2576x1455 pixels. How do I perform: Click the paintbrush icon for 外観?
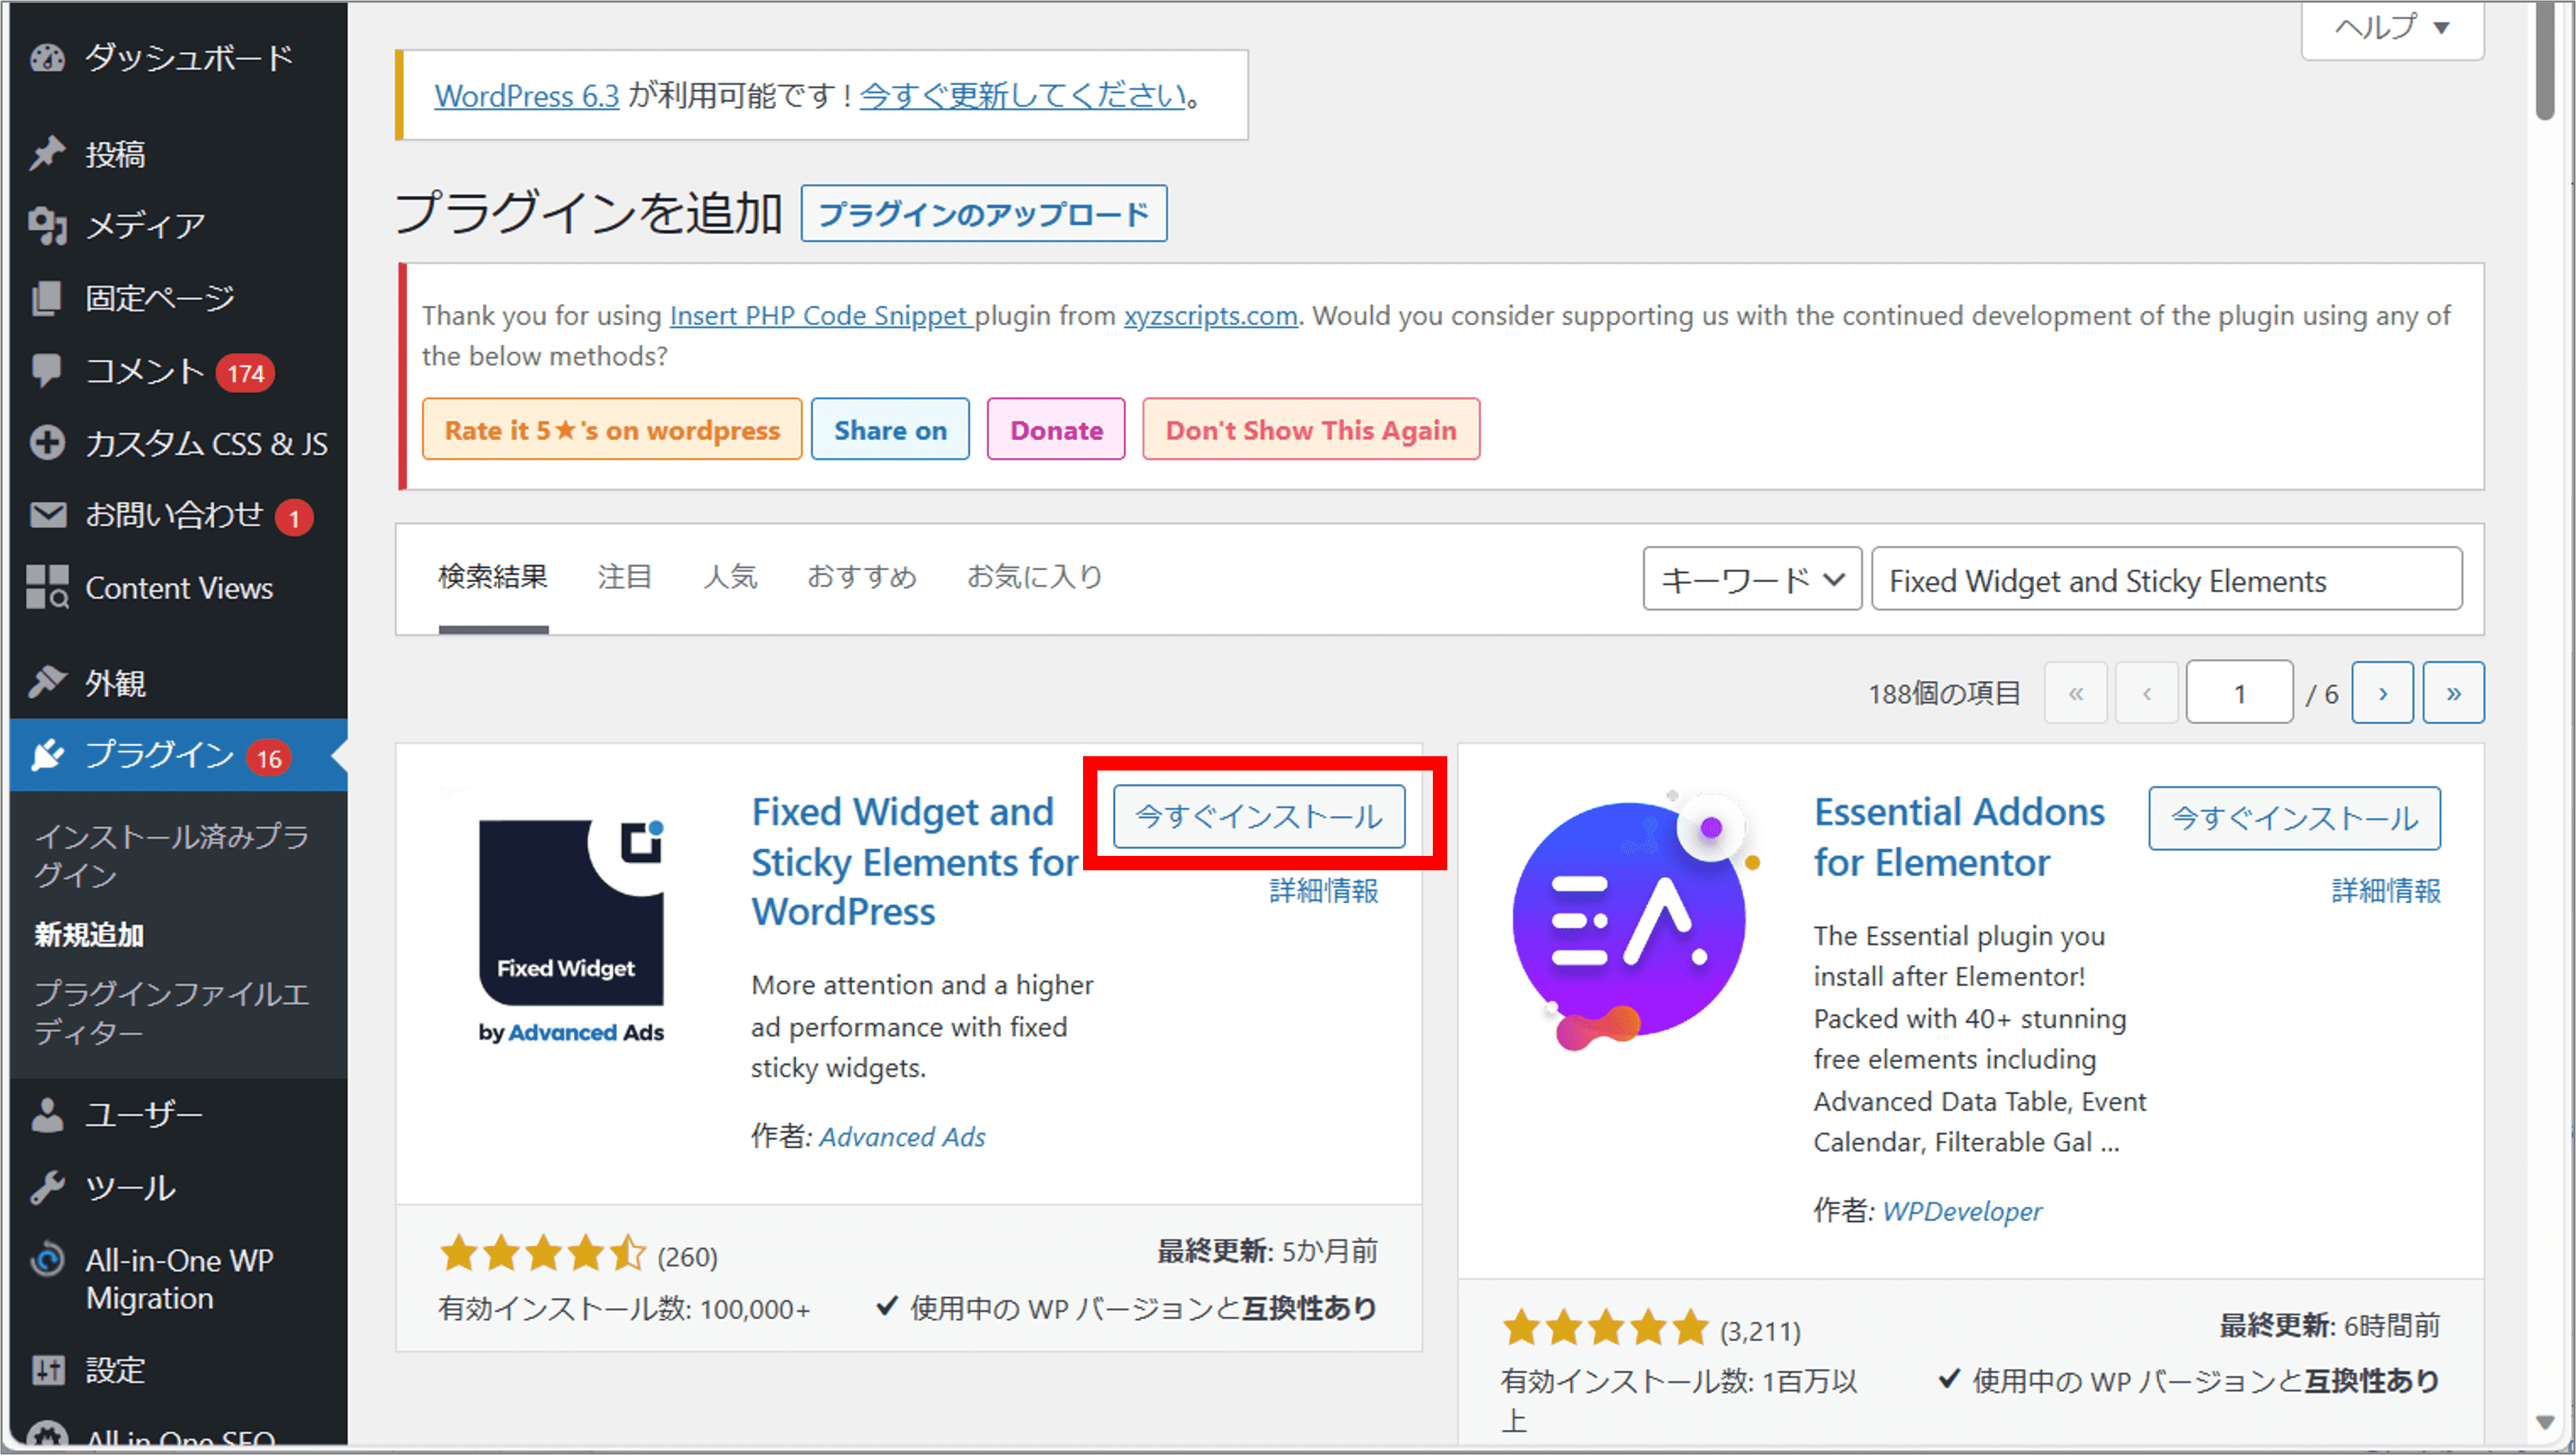pyautogui.click(x=47, y=682)
